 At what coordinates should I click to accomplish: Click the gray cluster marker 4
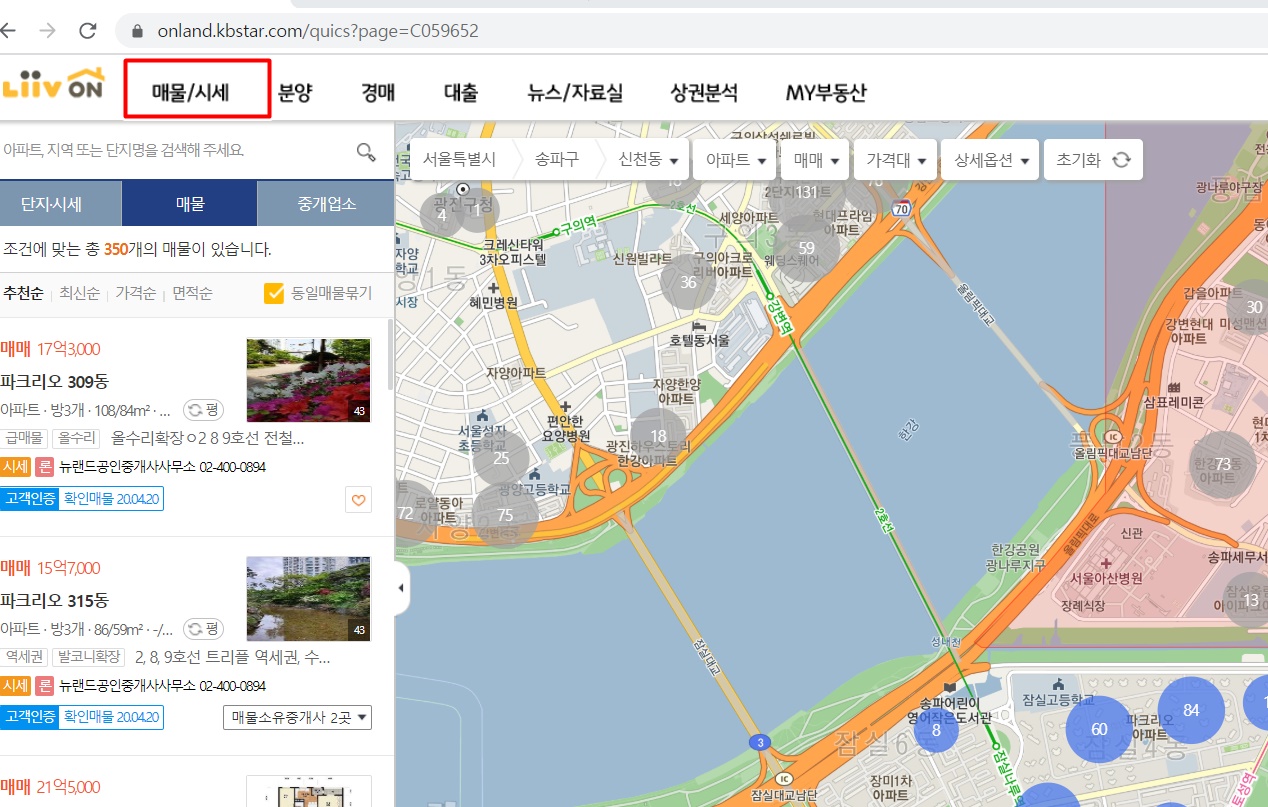point(441,214)
